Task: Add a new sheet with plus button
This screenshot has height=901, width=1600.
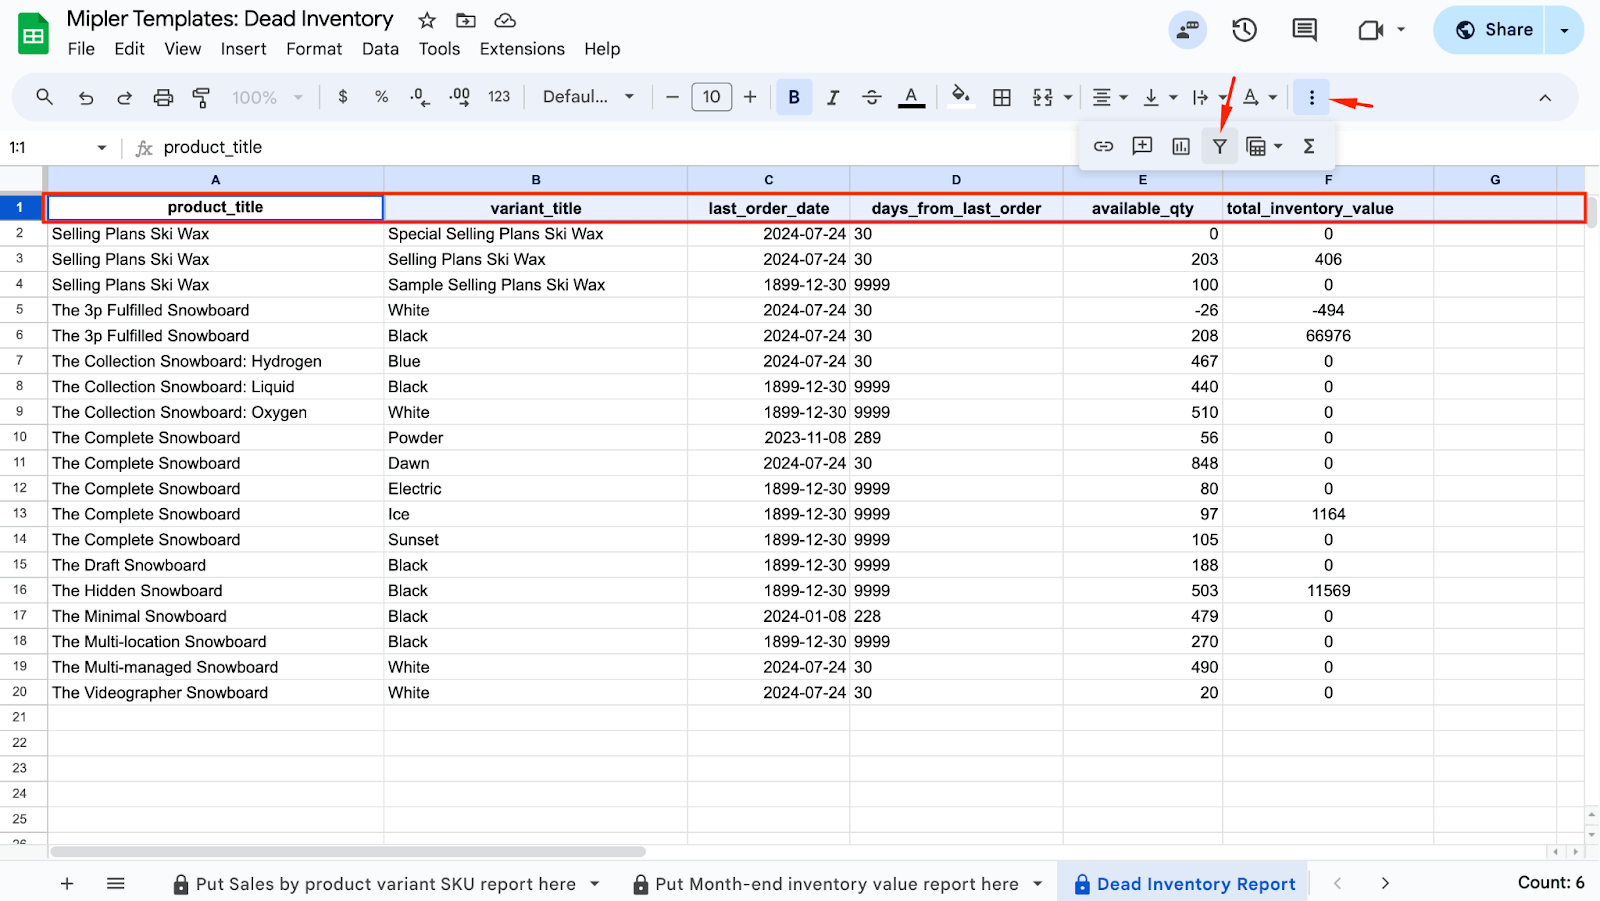Action: point(67,884)
